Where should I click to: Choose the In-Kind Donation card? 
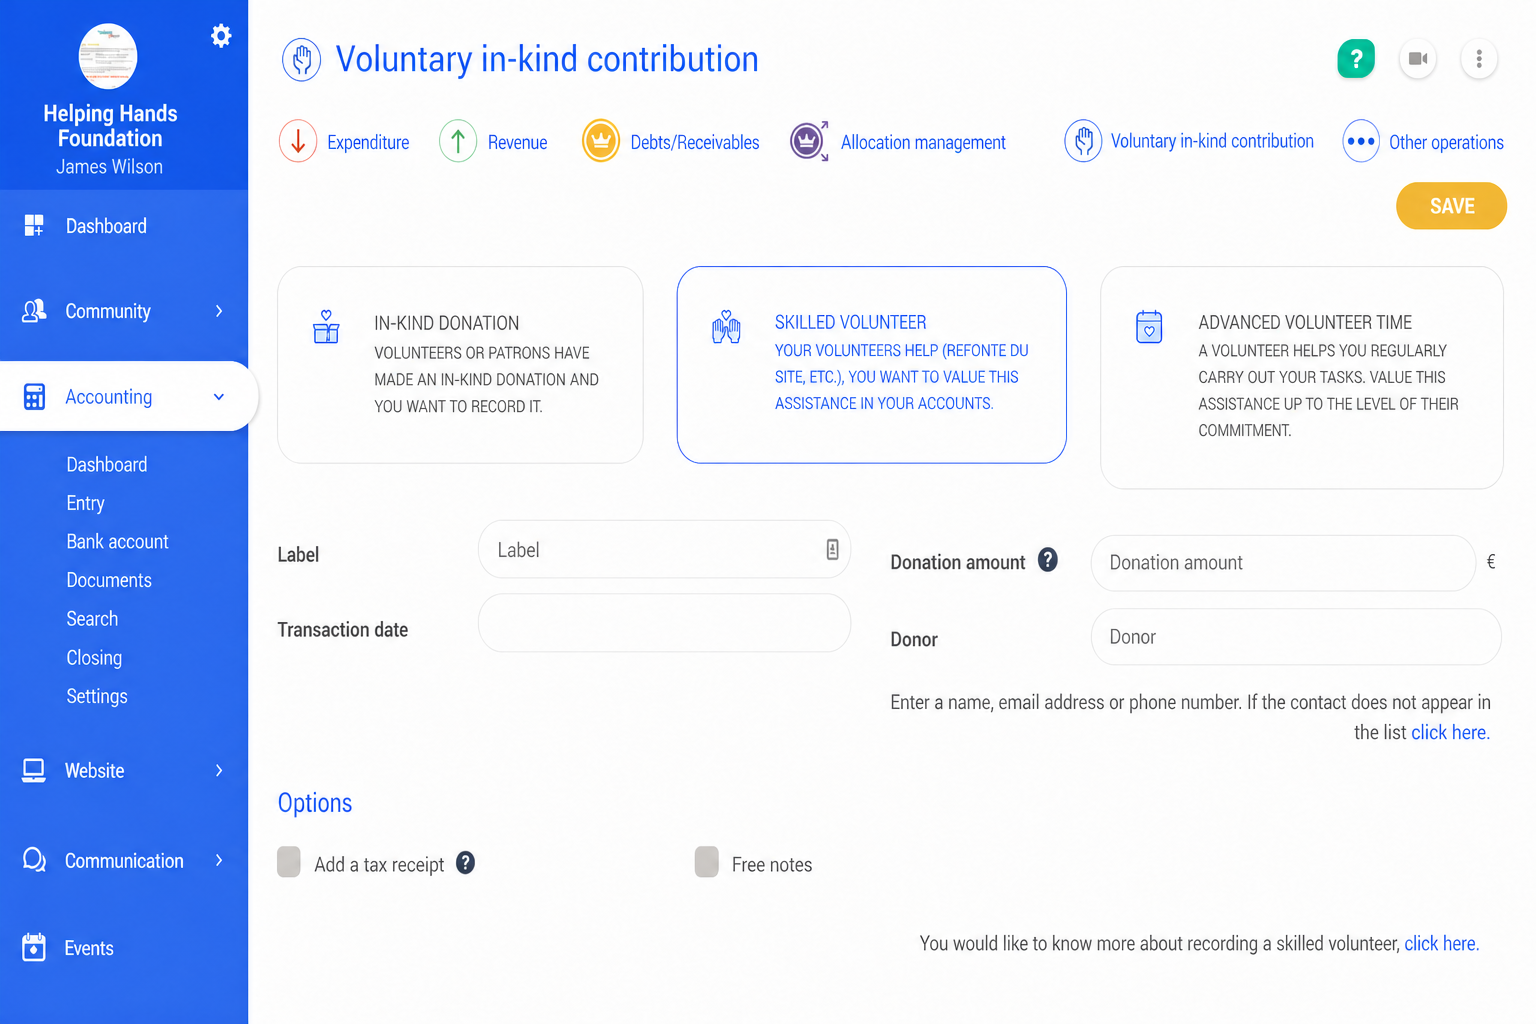(x=460, y=365)
